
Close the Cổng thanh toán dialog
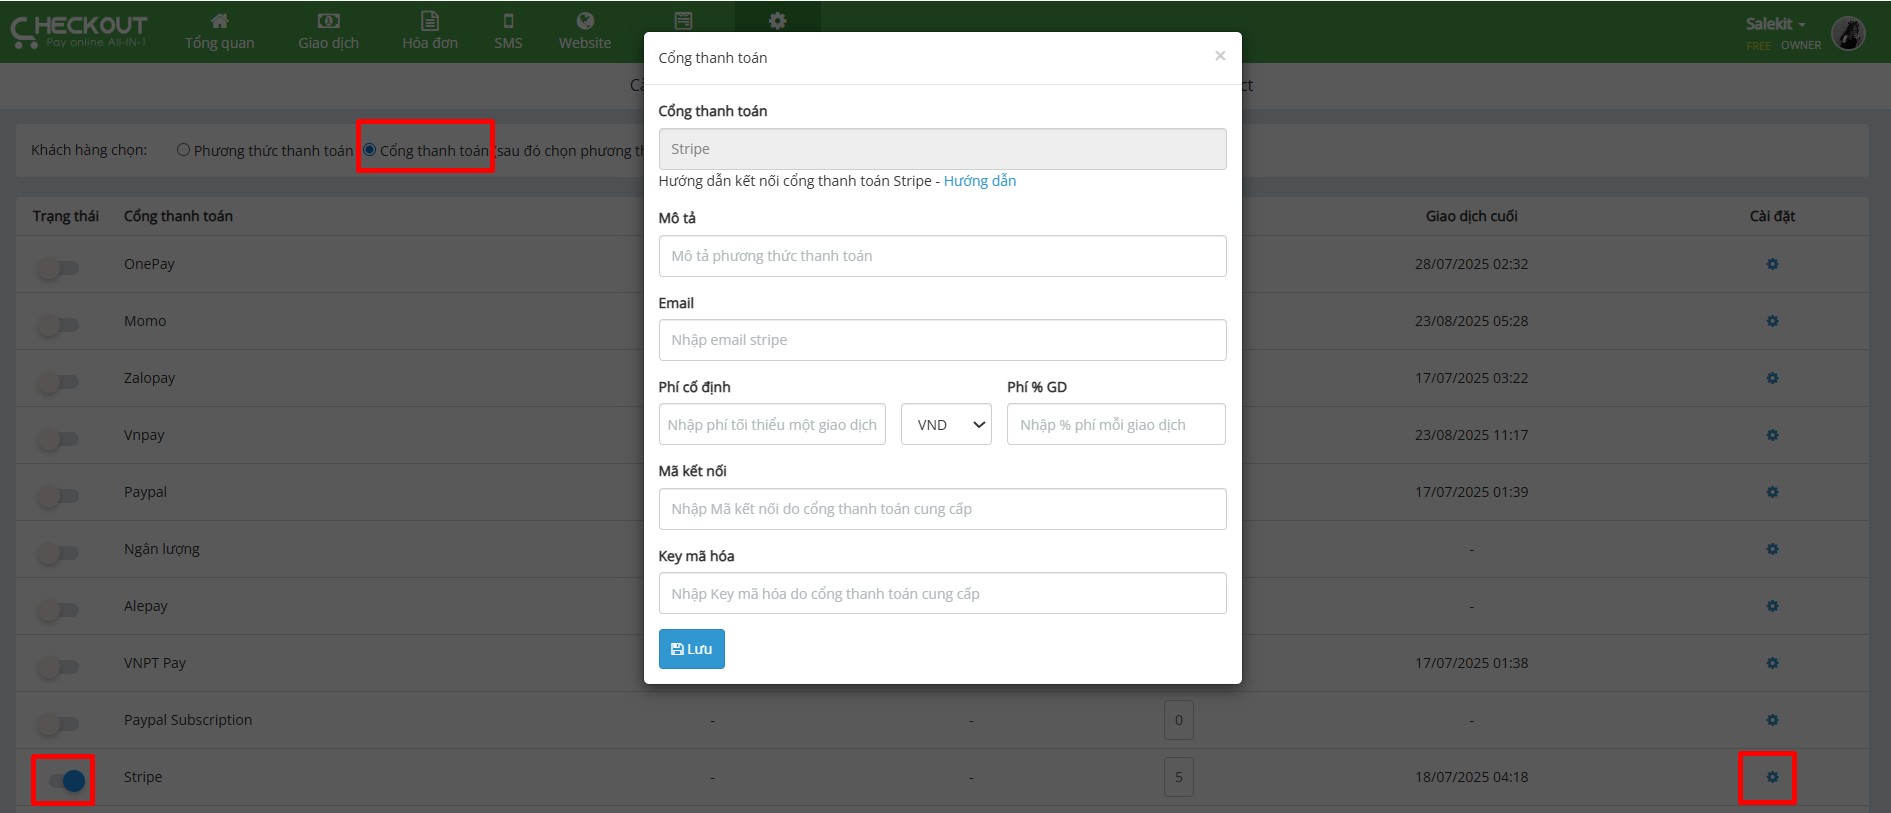pos(1220,56)
